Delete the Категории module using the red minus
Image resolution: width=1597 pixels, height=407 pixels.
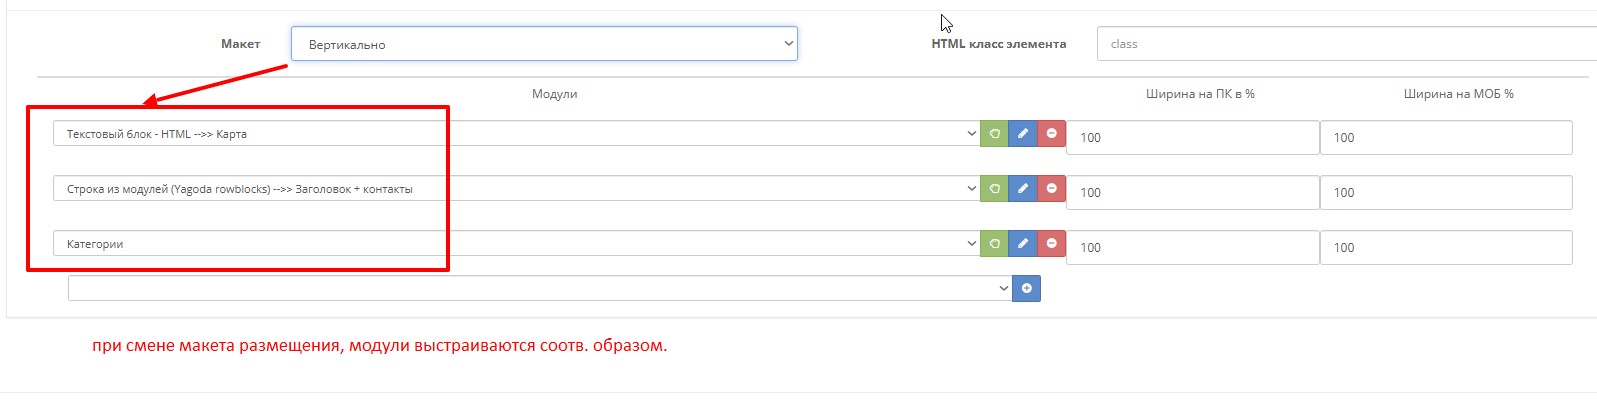pos(1051,243)
